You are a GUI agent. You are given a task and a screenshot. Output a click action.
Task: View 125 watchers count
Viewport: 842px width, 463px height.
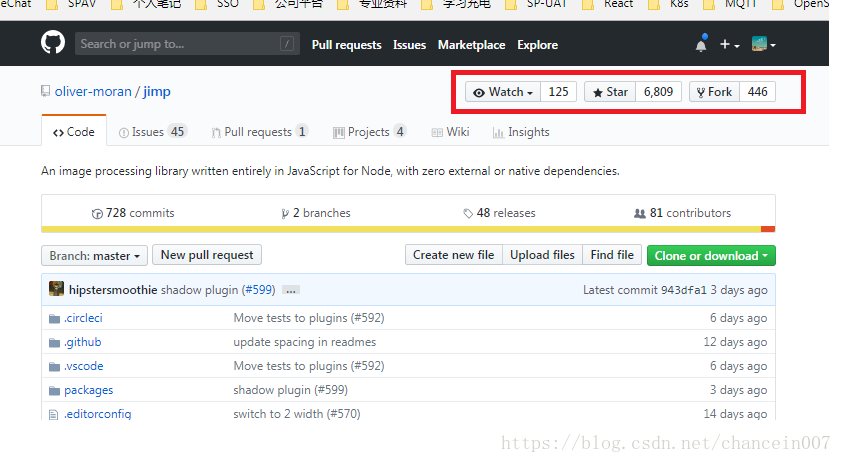(558, 92)
